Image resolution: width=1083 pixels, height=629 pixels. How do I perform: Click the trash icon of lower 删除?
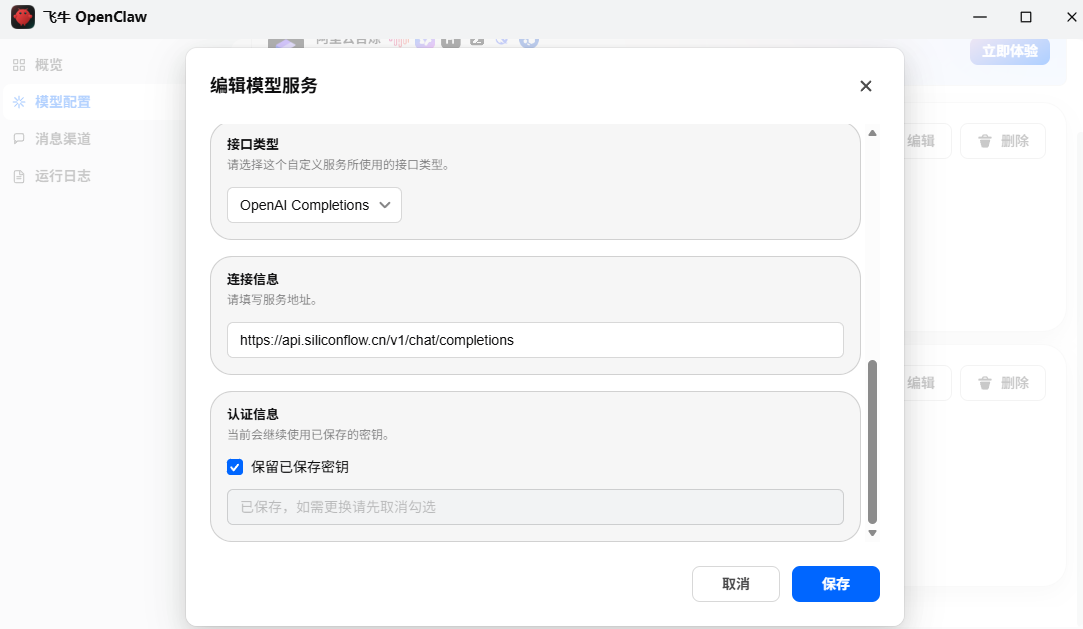point(985,383)
